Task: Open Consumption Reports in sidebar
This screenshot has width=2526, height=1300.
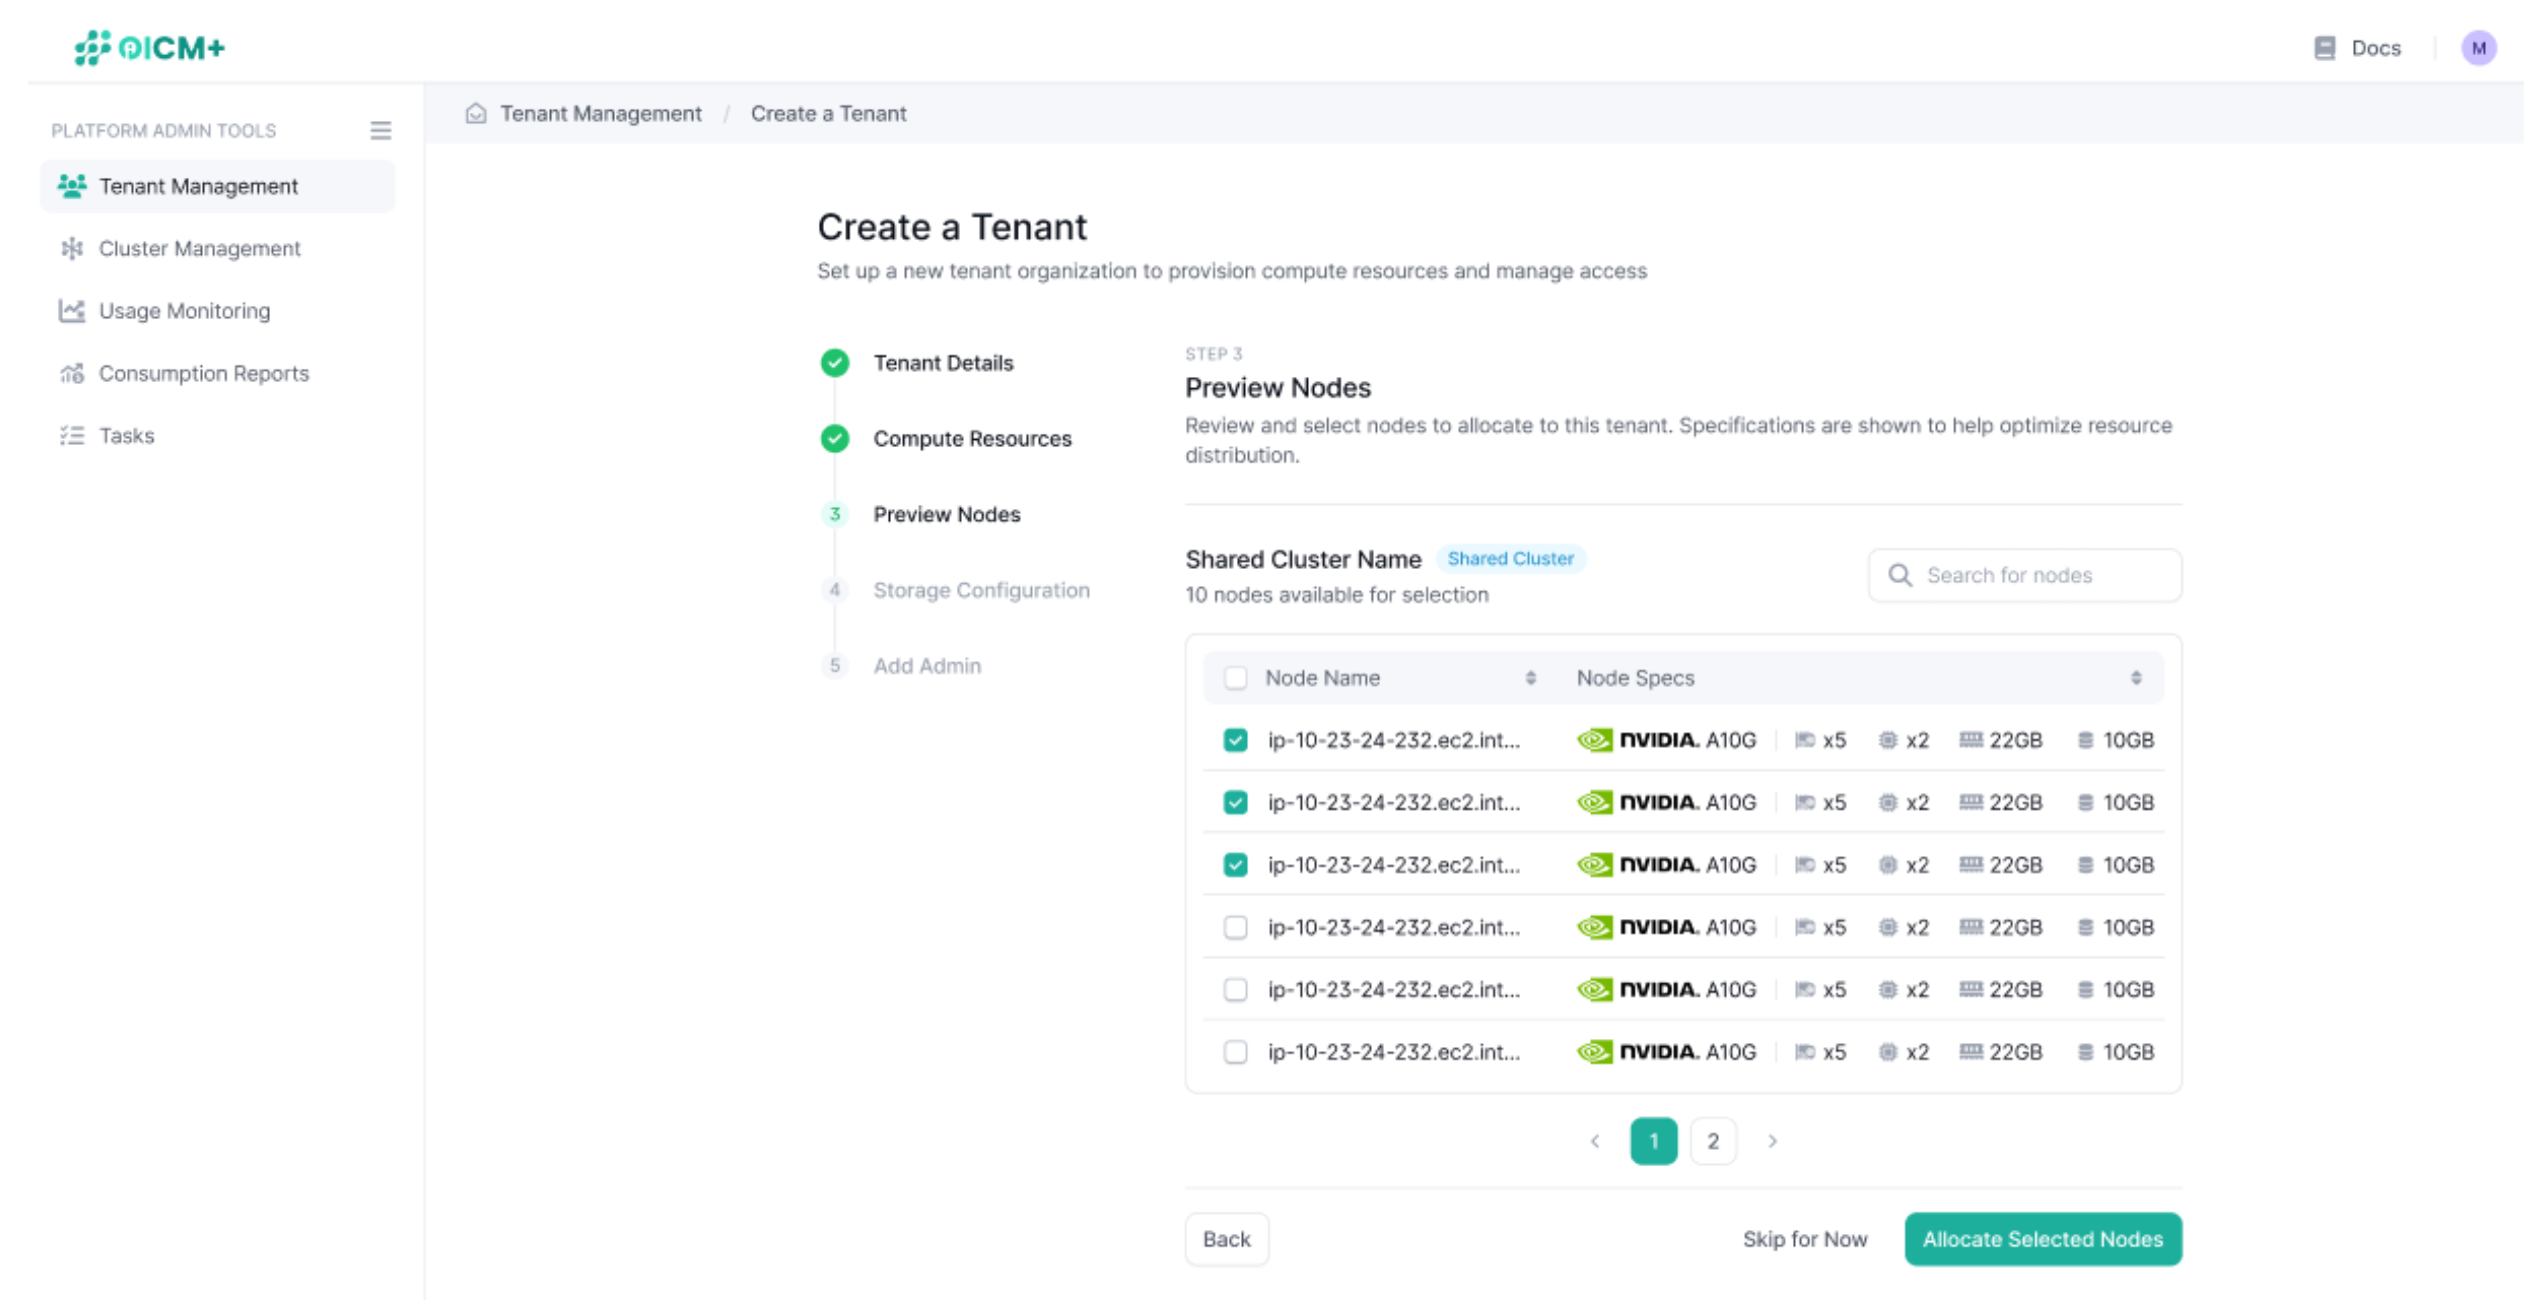Action: [203, 373]
